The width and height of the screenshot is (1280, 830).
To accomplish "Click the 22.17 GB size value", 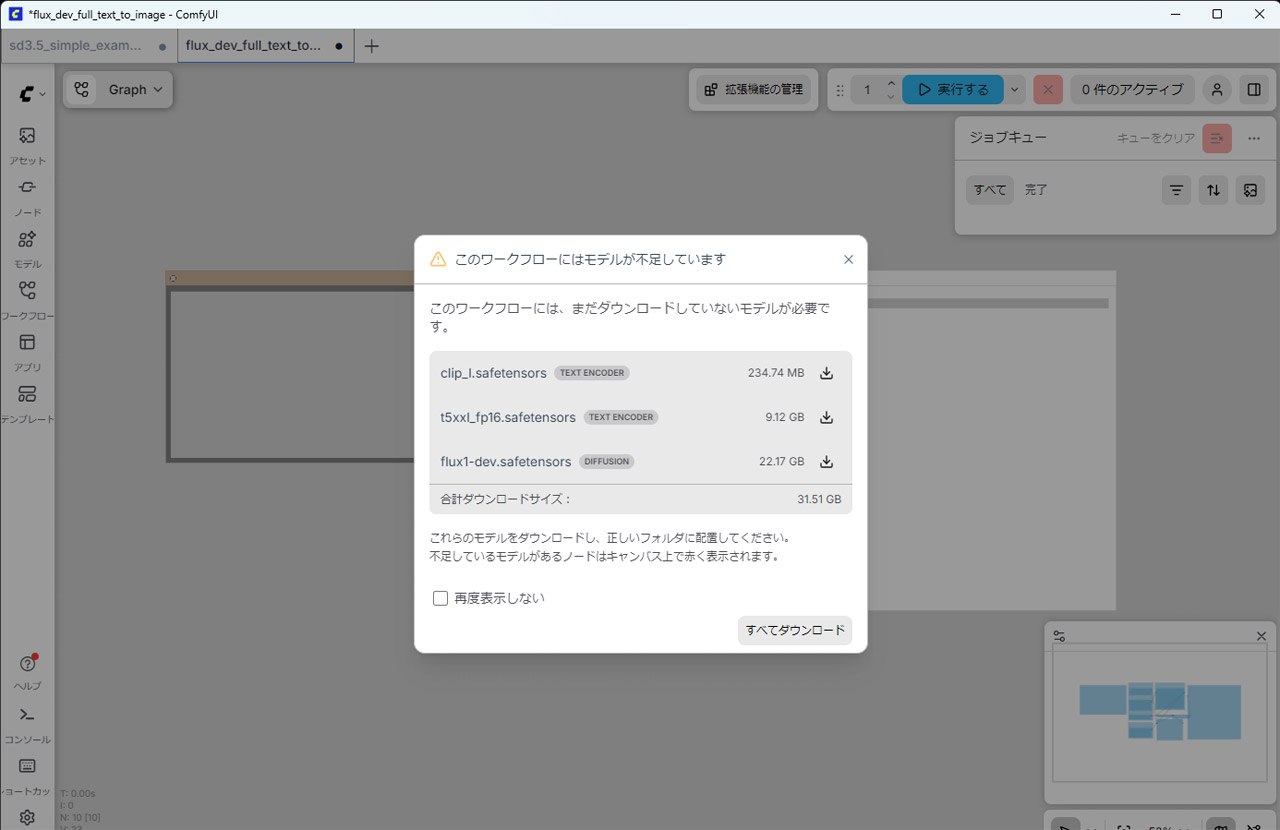I will 782,462.
